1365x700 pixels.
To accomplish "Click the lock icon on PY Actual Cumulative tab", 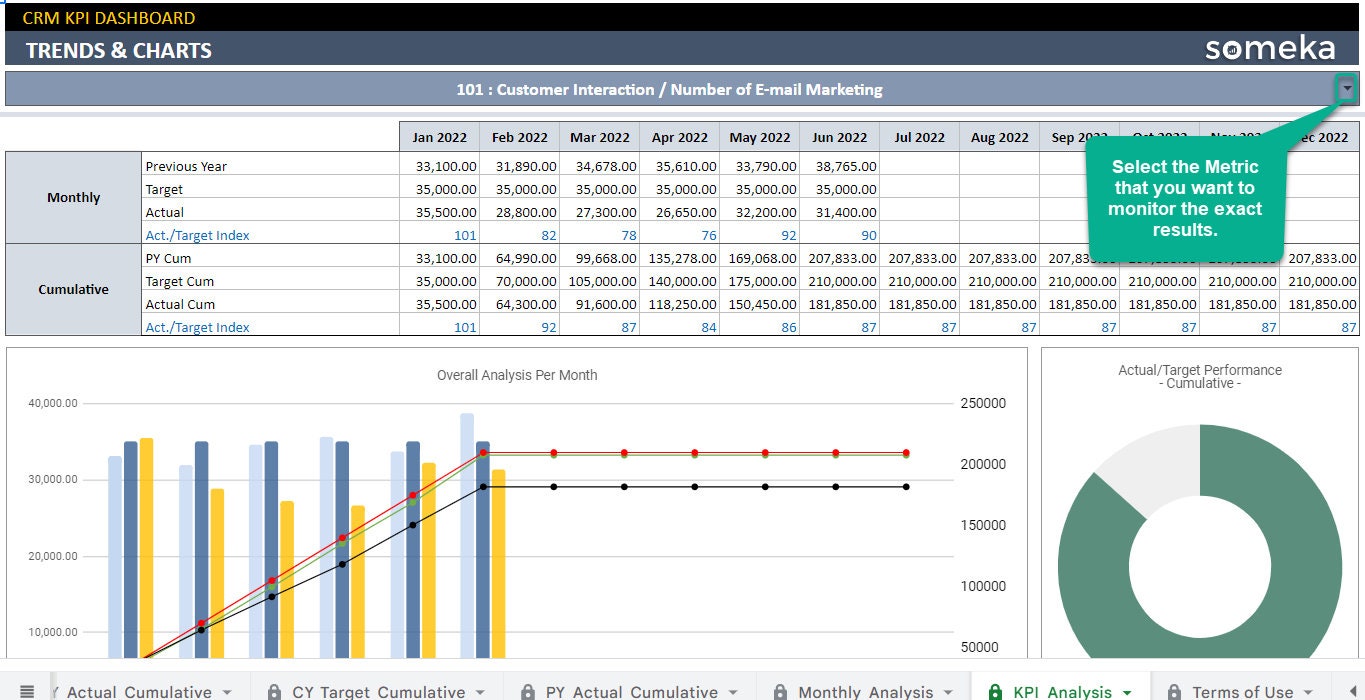I will coord(527,690).
